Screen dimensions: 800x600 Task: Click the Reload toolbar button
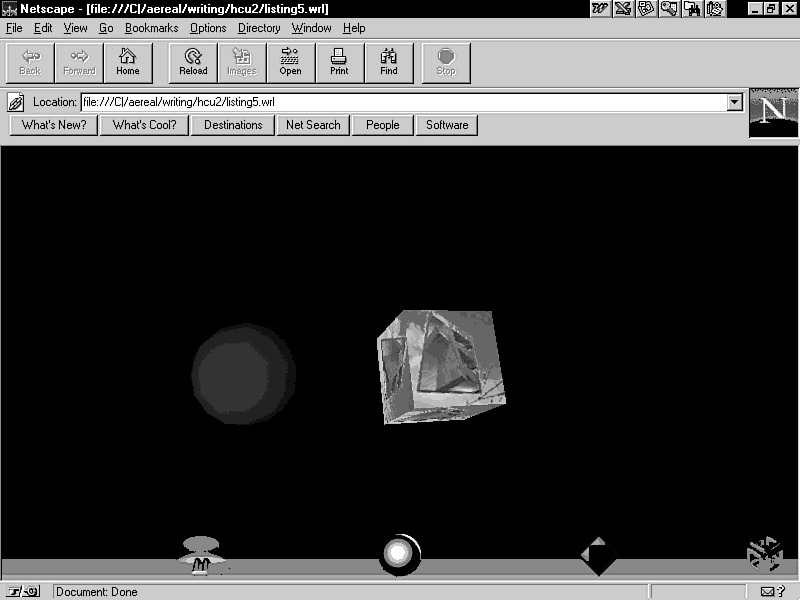(x=193, y=63)
